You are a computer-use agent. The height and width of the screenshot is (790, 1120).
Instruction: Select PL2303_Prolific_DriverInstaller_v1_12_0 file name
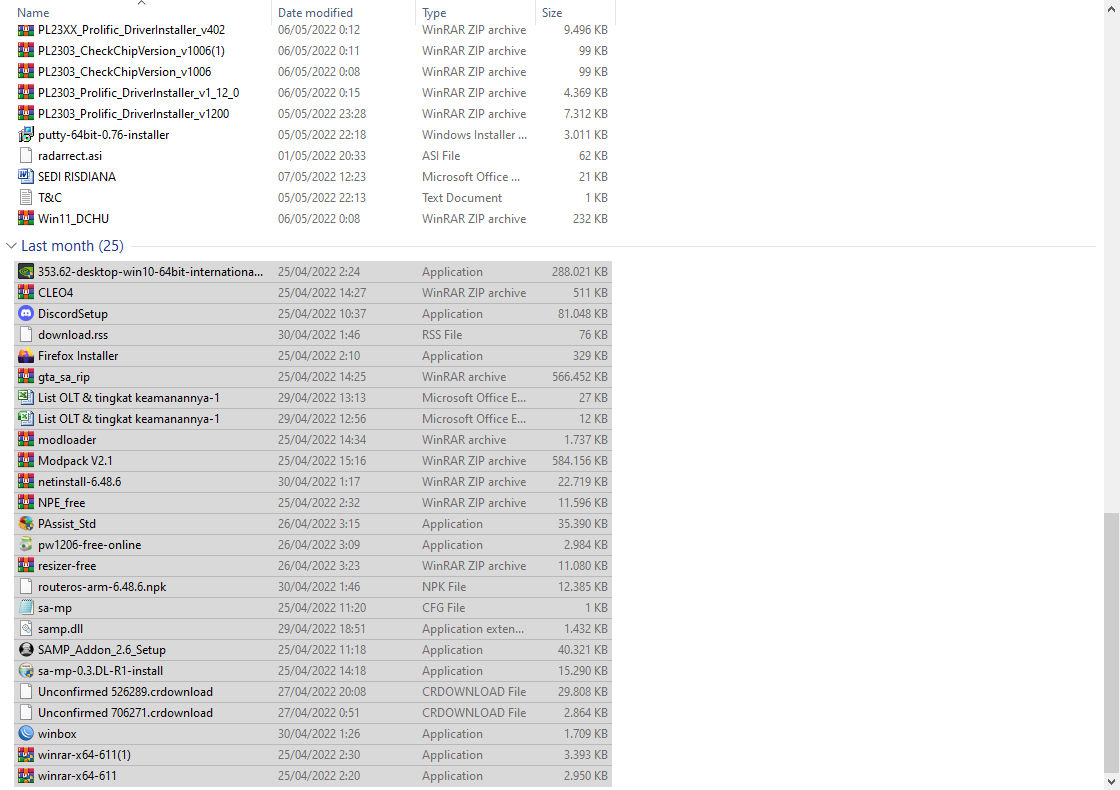(x=139, y=93)
